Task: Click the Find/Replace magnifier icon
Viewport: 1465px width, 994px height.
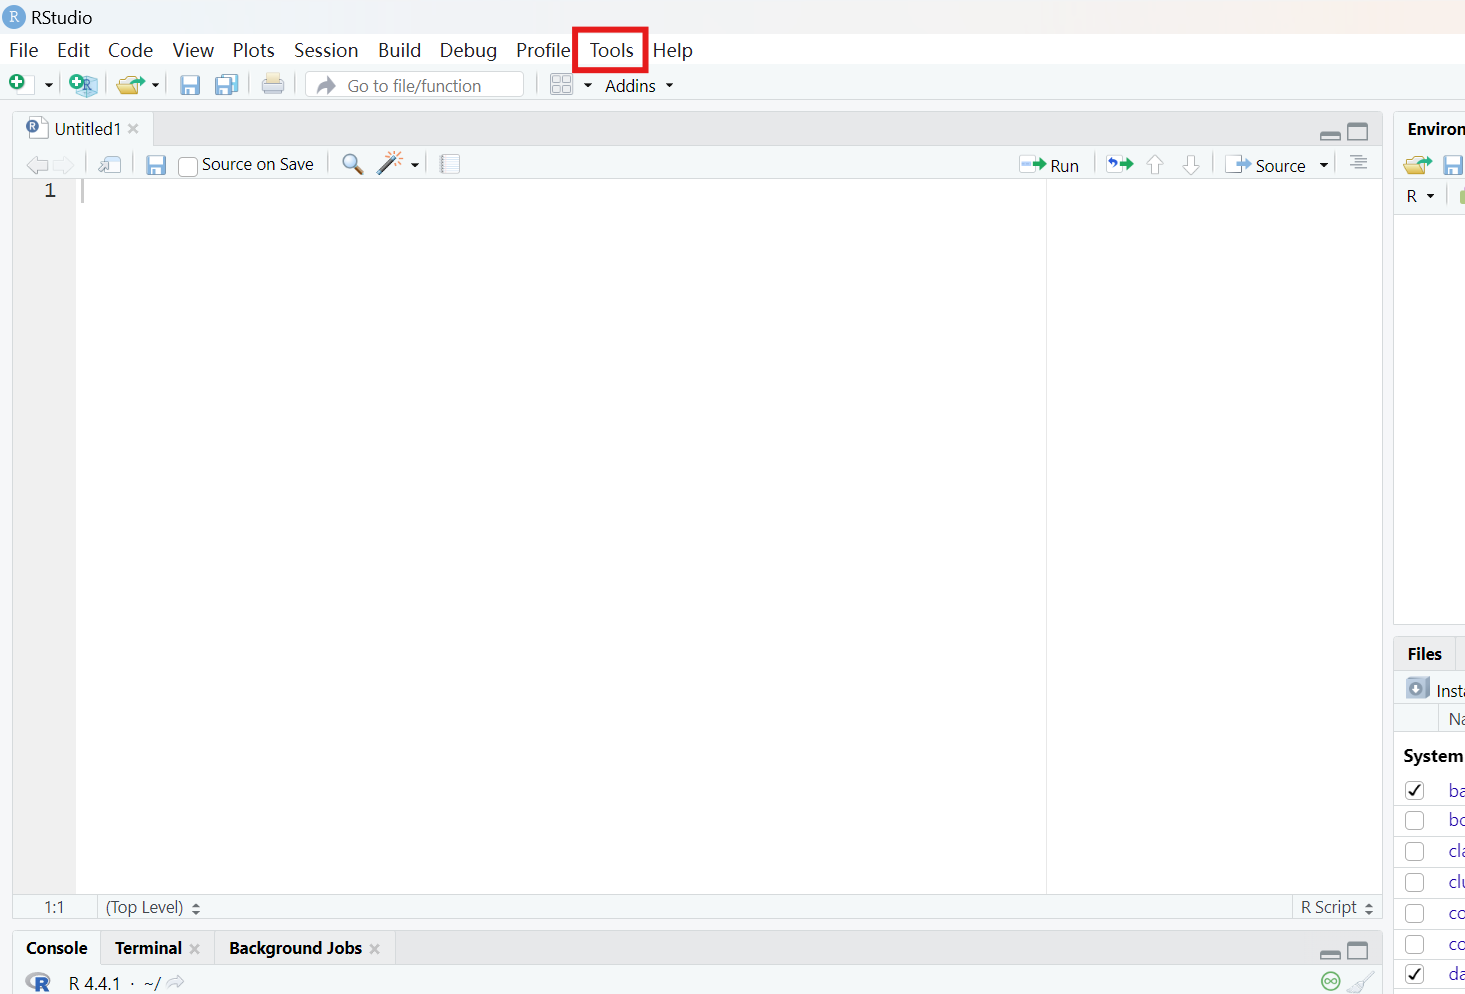Action: click(x=352, y=164)
